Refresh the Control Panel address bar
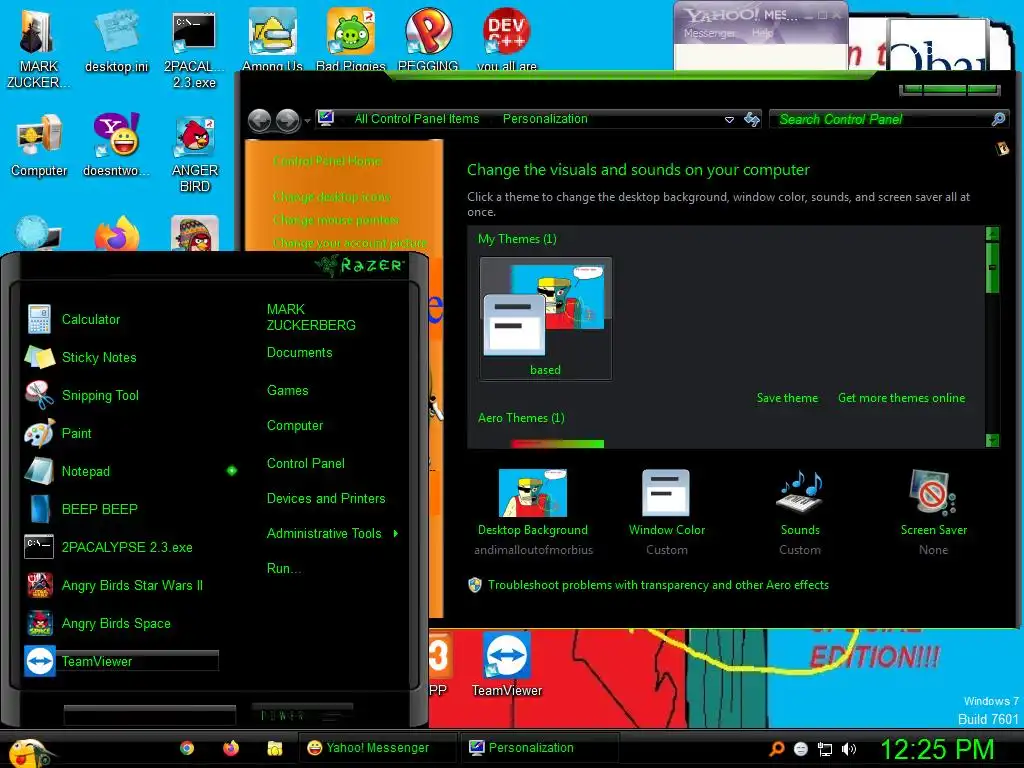The image size is (1024, 768). [752, 120]
